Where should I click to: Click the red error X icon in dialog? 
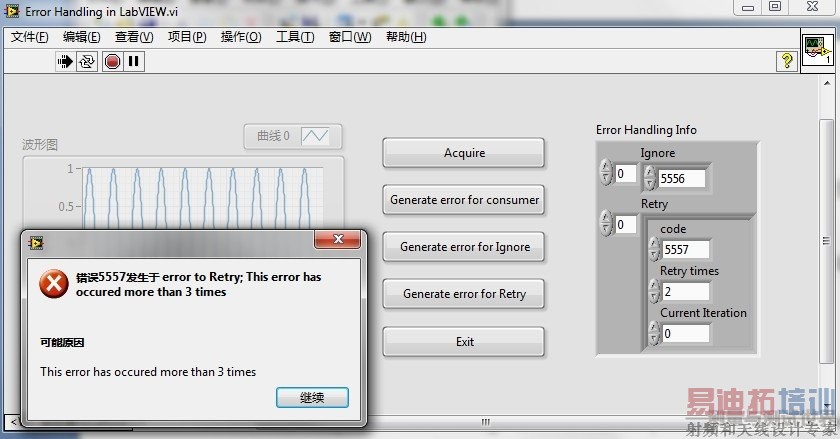click(x=54, y=283)
